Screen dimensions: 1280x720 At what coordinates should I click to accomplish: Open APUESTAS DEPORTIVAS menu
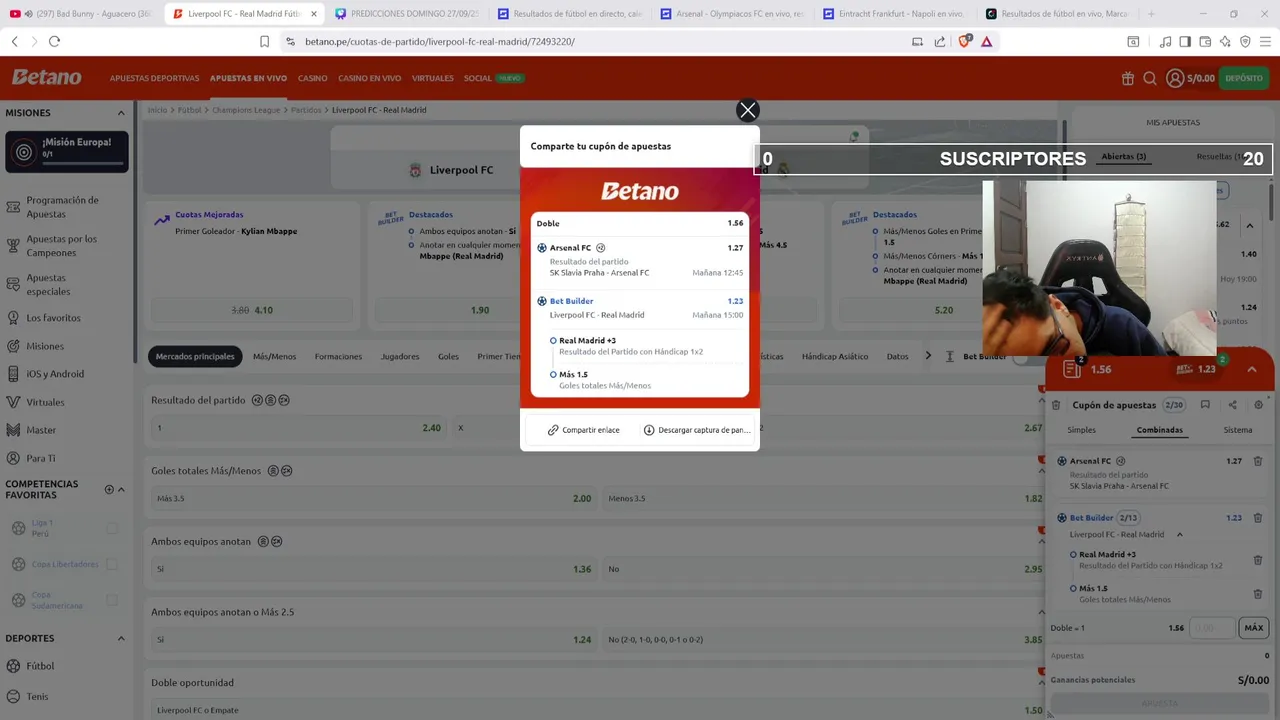154,78
